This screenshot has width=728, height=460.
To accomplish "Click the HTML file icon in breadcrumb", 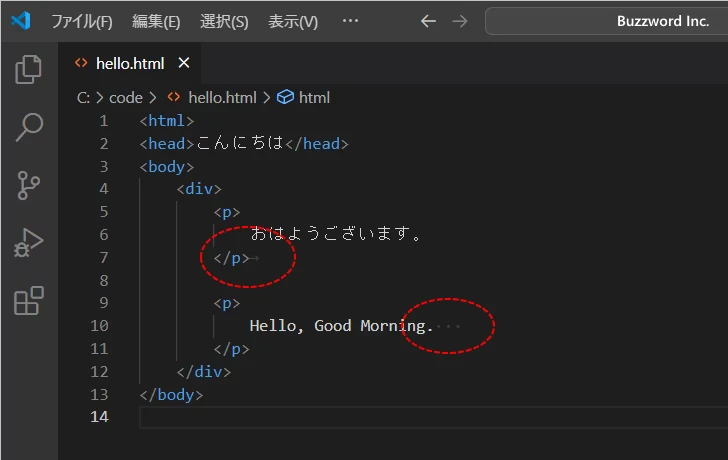I will [174, 97].
